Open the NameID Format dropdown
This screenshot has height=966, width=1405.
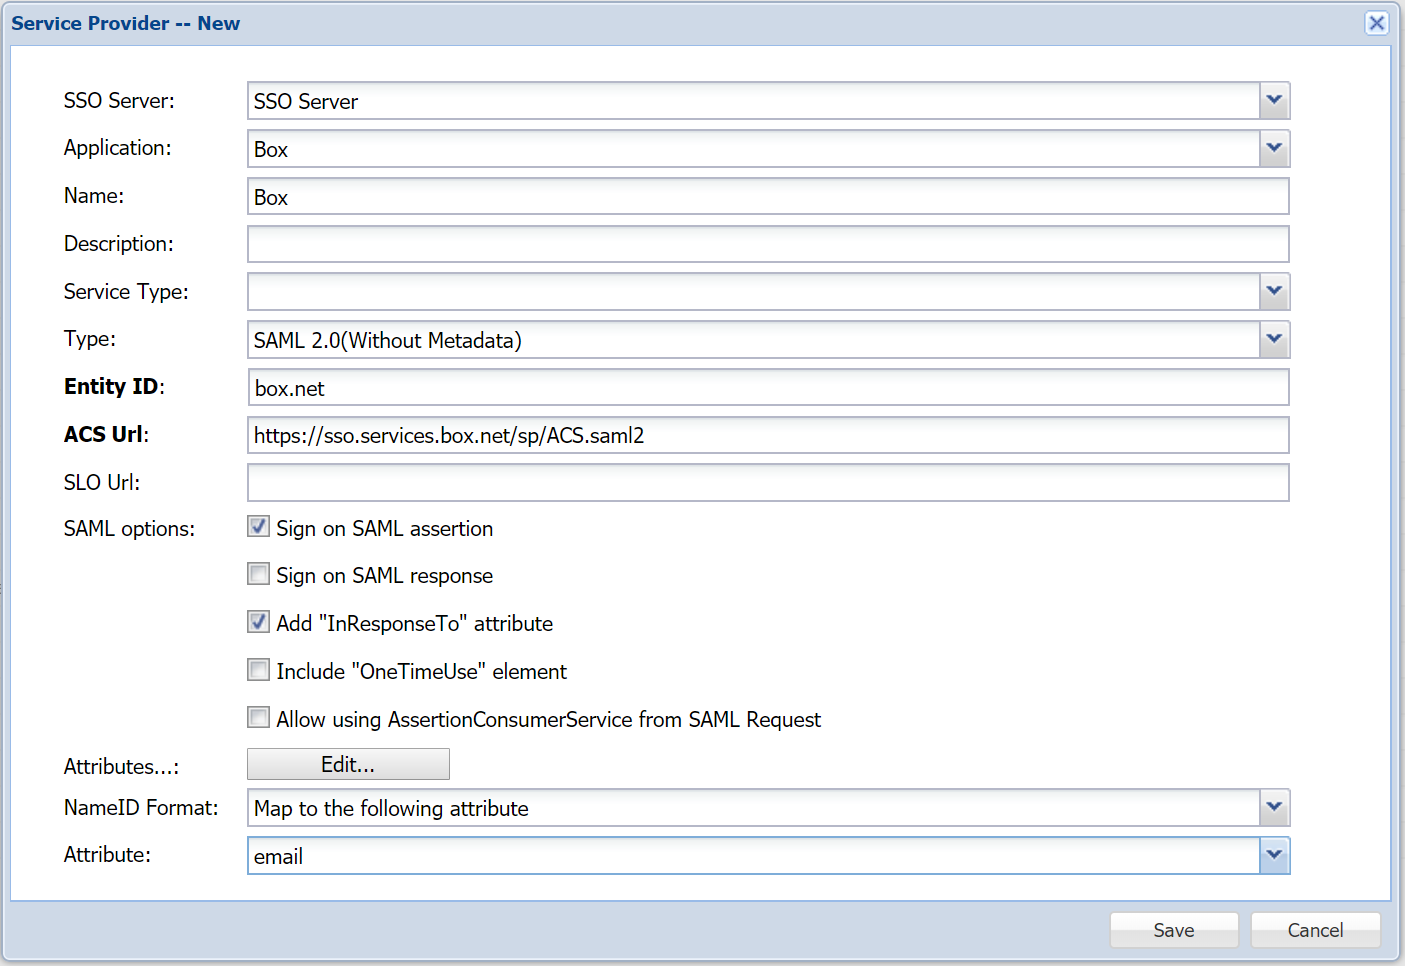[x=1274, y=808]
